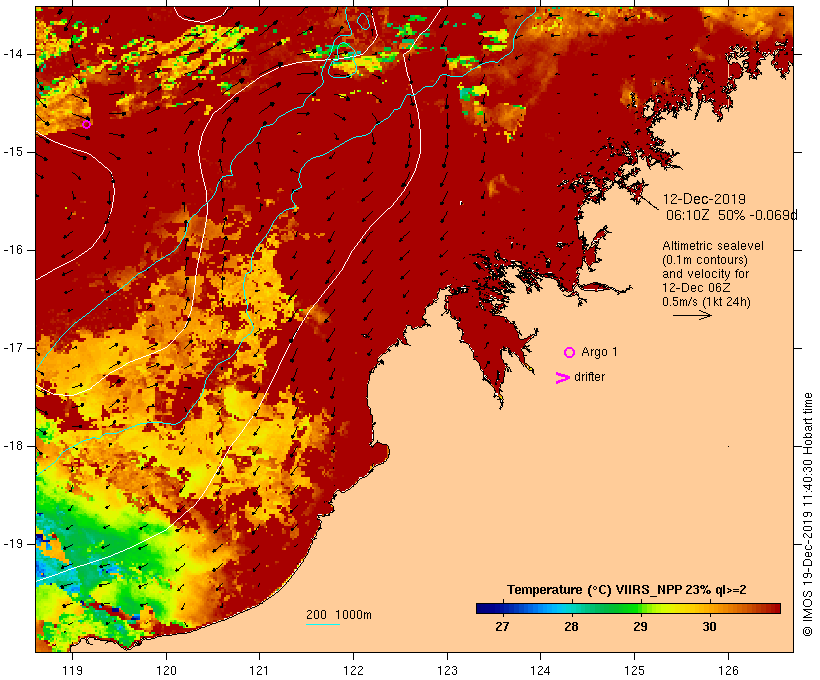Click the 0.5m/s velocity scale arrow
This screenshot has height=680, width=820.
coord(692,315)
